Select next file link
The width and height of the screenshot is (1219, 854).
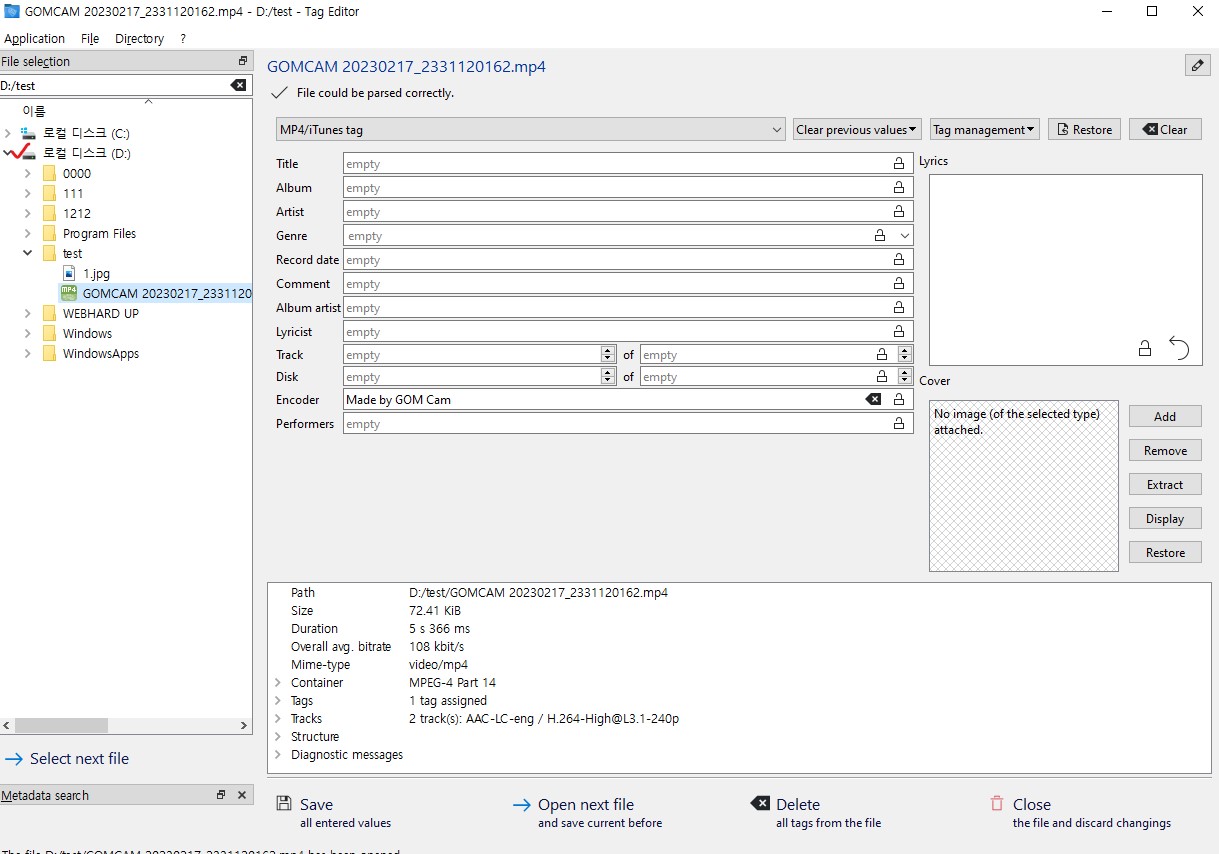tap(68, 758)
